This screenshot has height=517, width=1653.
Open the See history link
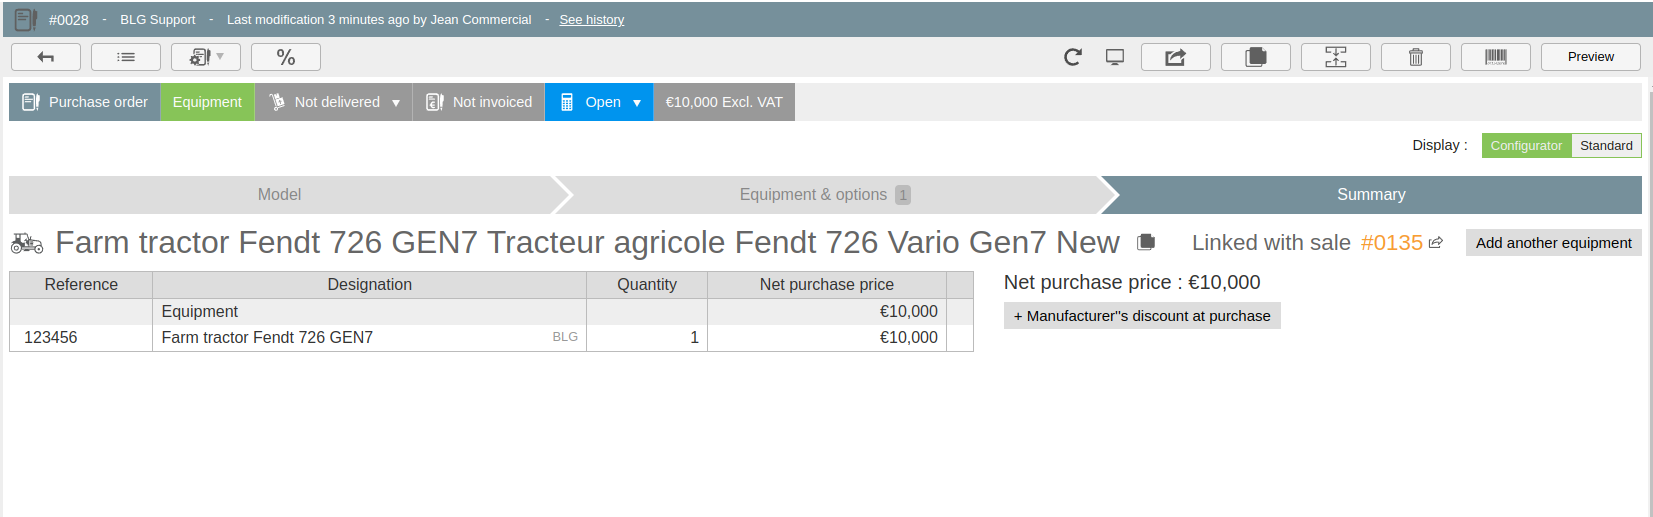pos(591,20)
